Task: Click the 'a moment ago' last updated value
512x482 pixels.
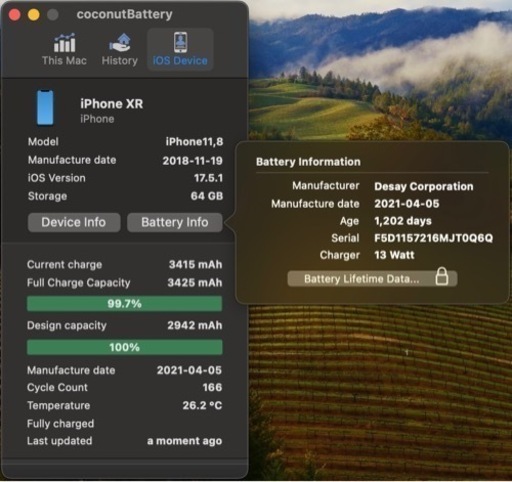Action: point(184,441)
